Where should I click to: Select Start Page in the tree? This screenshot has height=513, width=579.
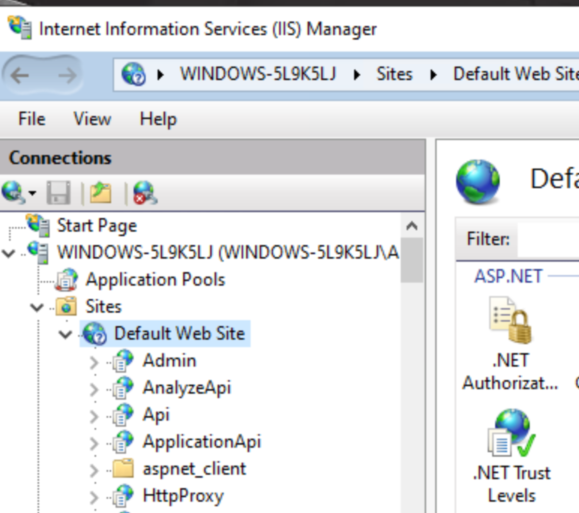[97, 226]
